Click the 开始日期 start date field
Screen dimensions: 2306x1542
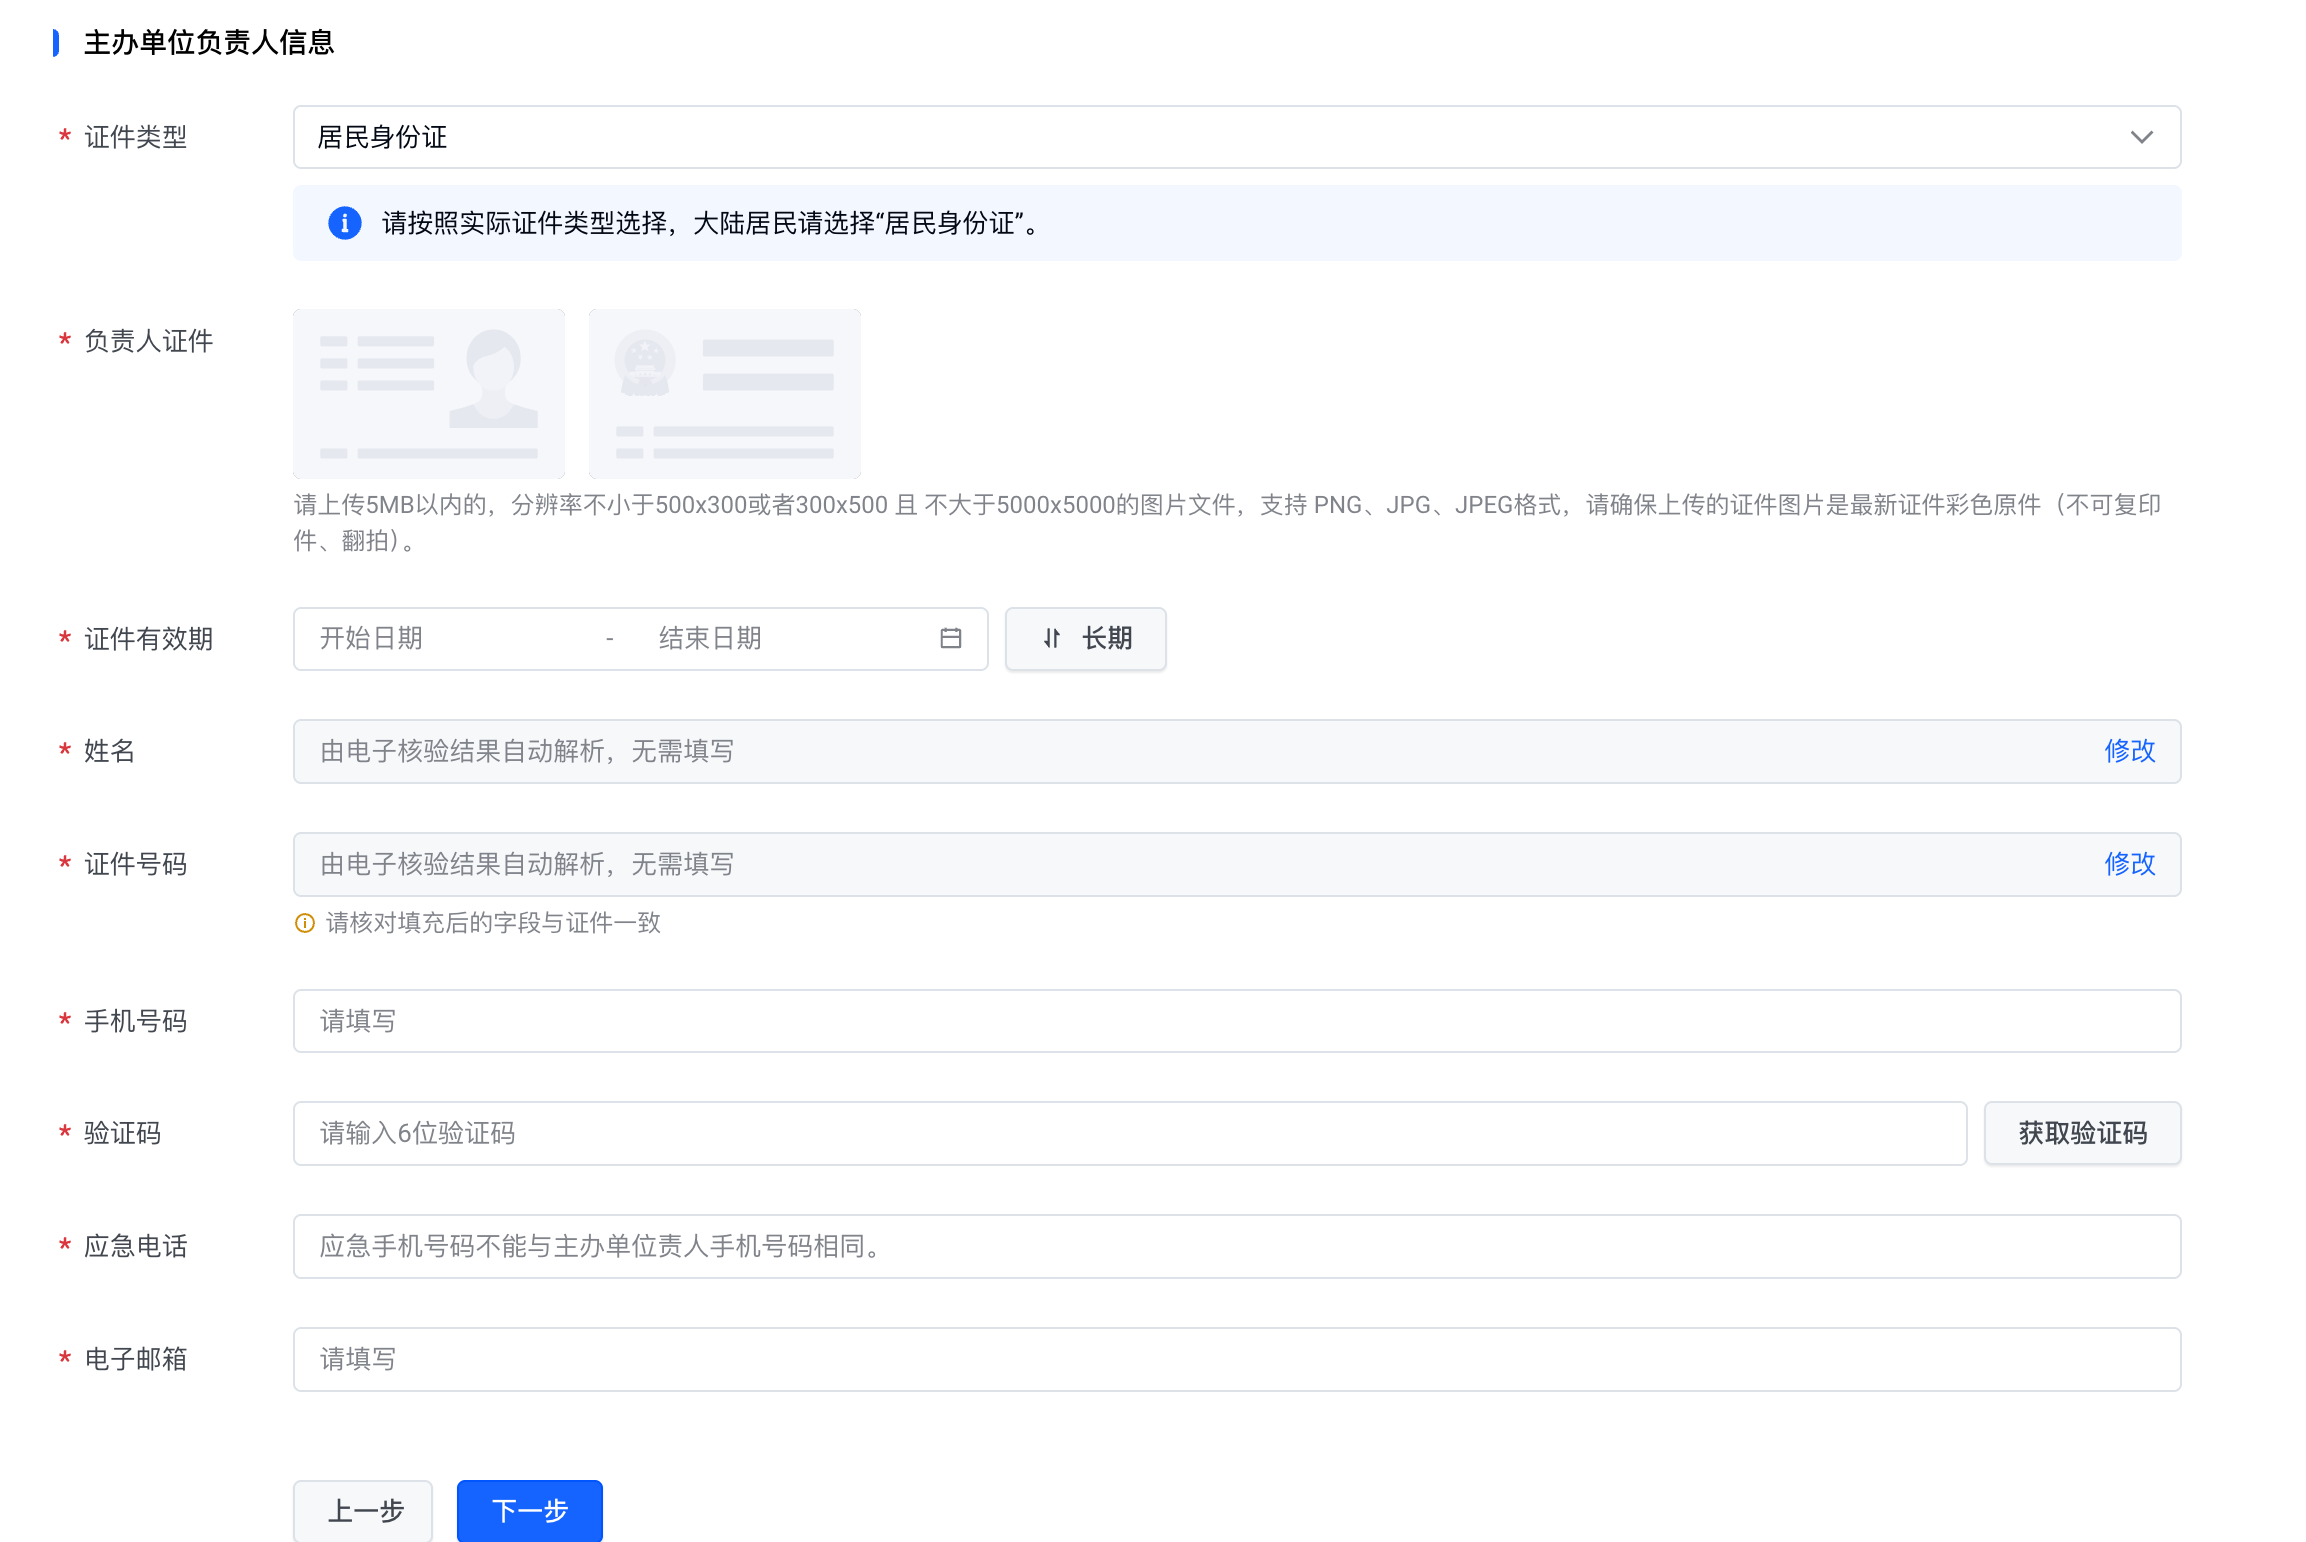coord(450,638)
